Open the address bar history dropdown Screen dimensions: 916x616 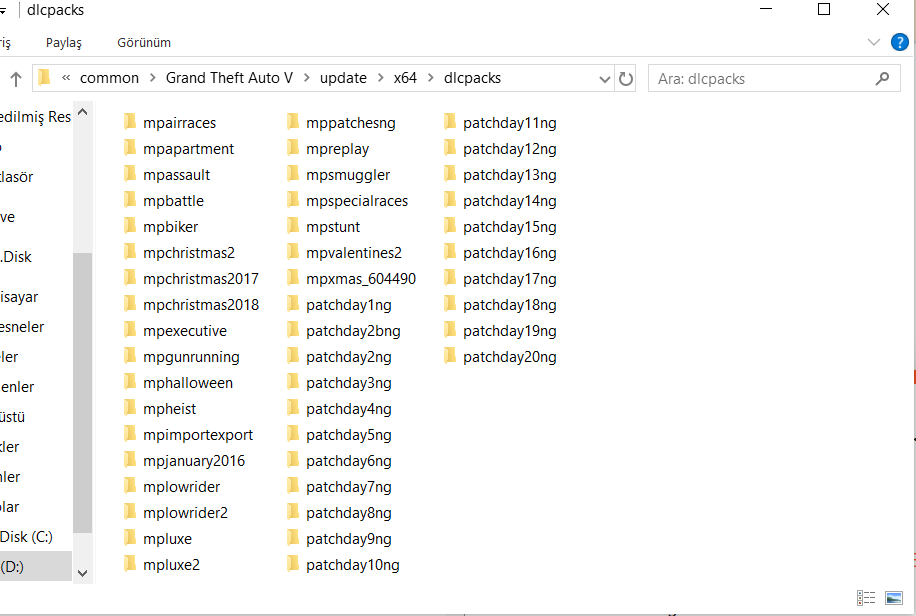603,77
